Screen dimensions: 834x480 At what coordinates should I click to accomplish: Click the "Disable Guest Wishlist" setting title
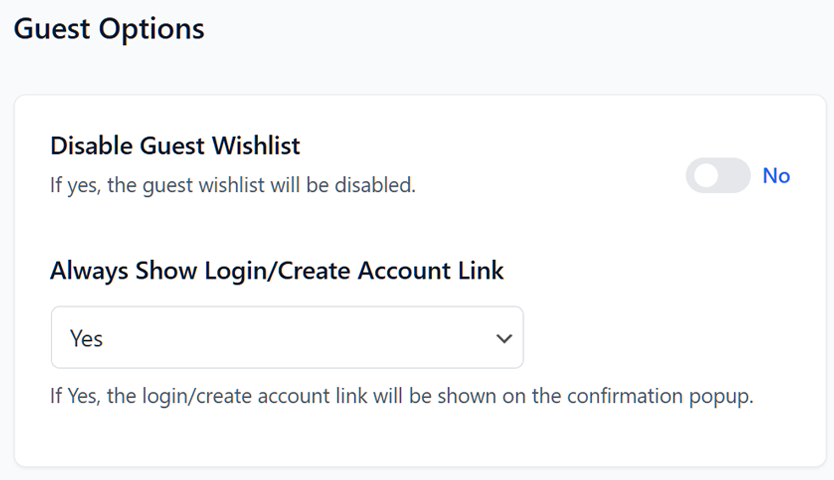click(x=175, y=146)
